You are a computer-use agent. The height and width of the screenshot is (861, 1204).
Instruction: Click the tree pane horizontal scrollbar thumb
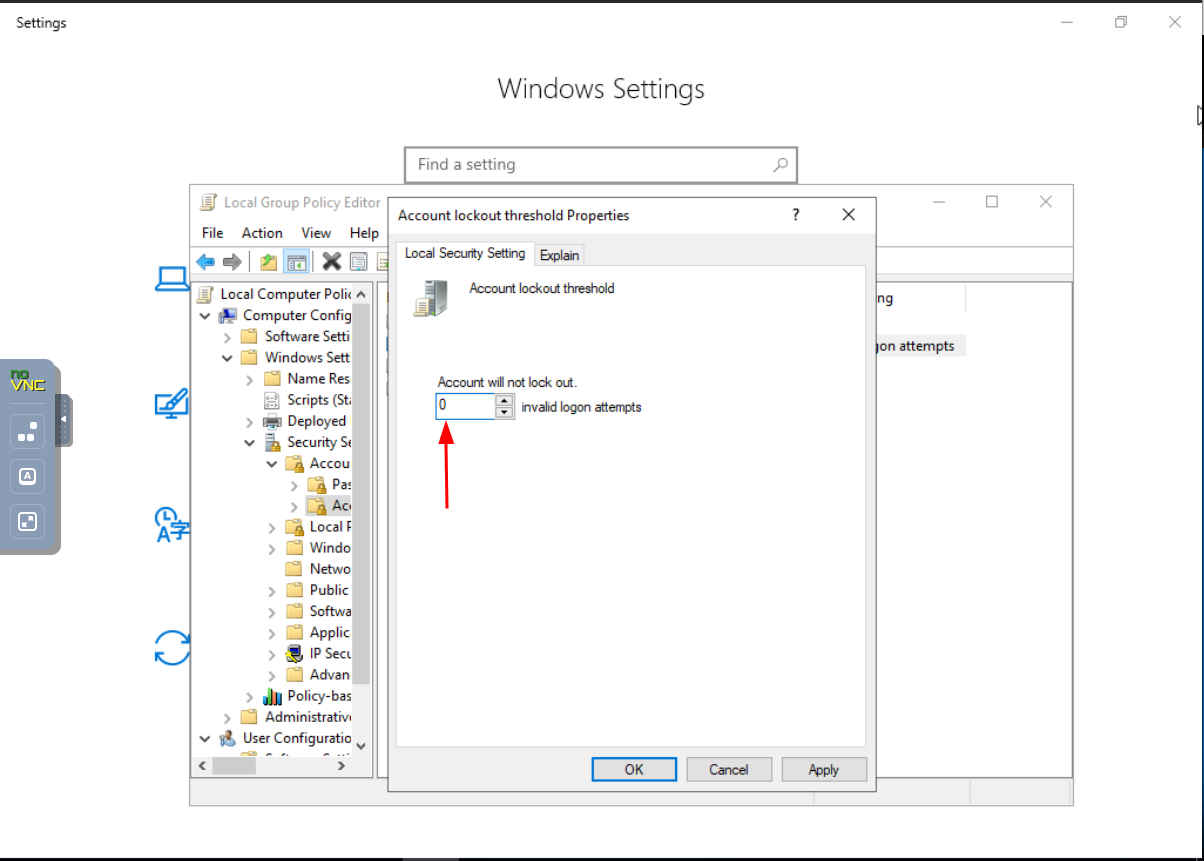coord(235,766)
